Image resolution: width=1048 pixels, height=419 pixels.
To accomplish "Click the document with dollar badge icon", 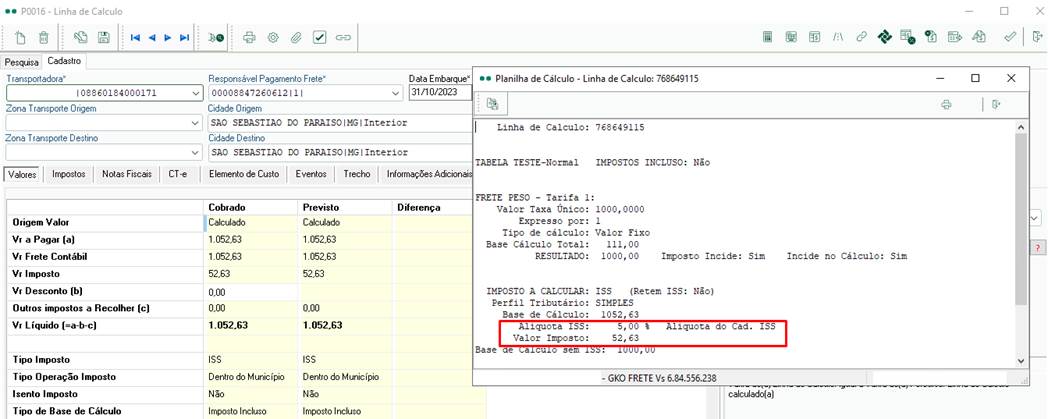I will 930,37.
